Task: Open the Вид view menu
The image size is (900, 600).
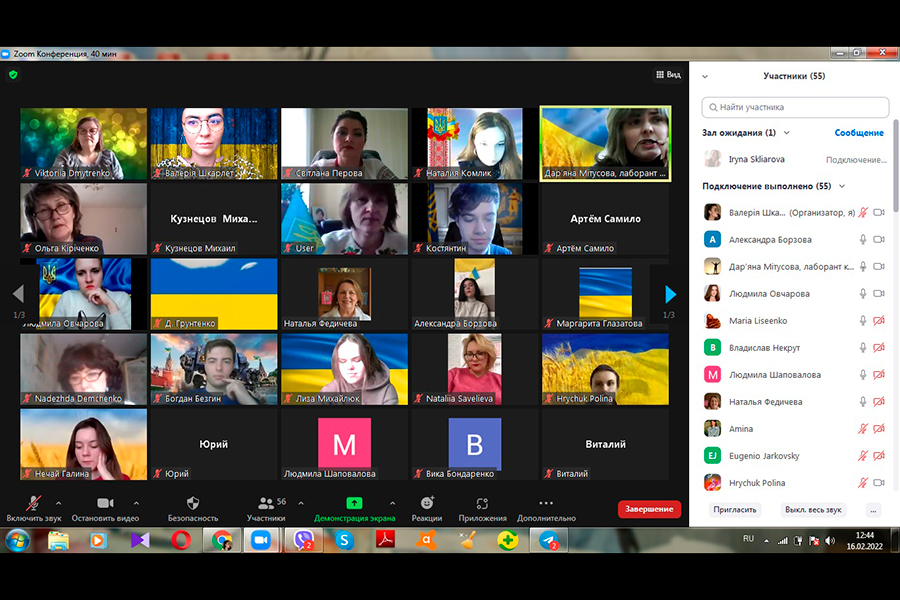Action: (668, 74)
